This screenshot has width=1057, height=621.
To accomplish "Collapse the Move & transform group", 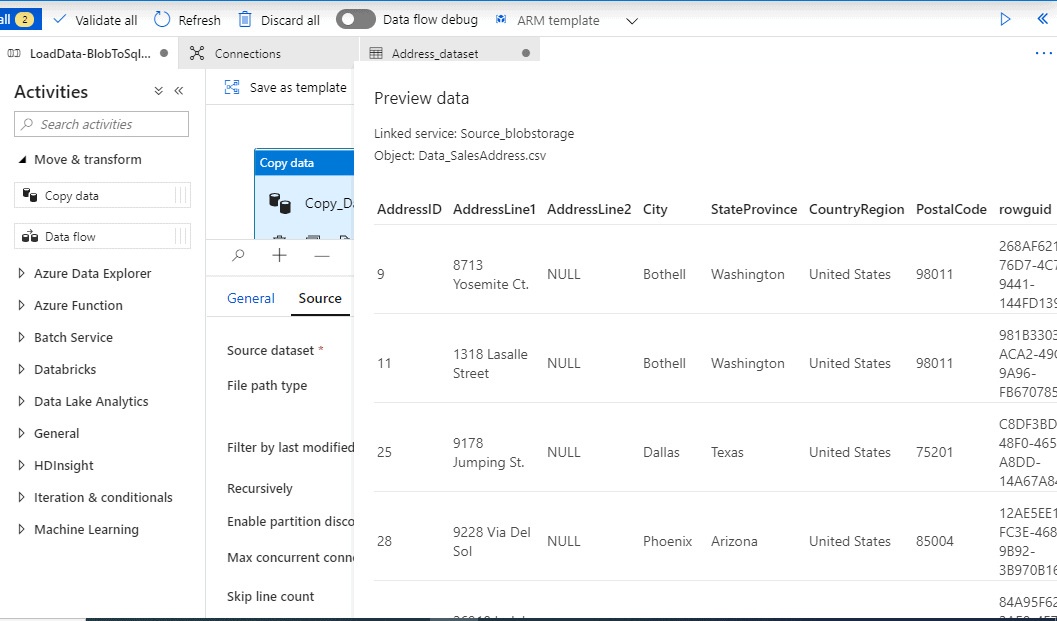I will pos(22,160).
